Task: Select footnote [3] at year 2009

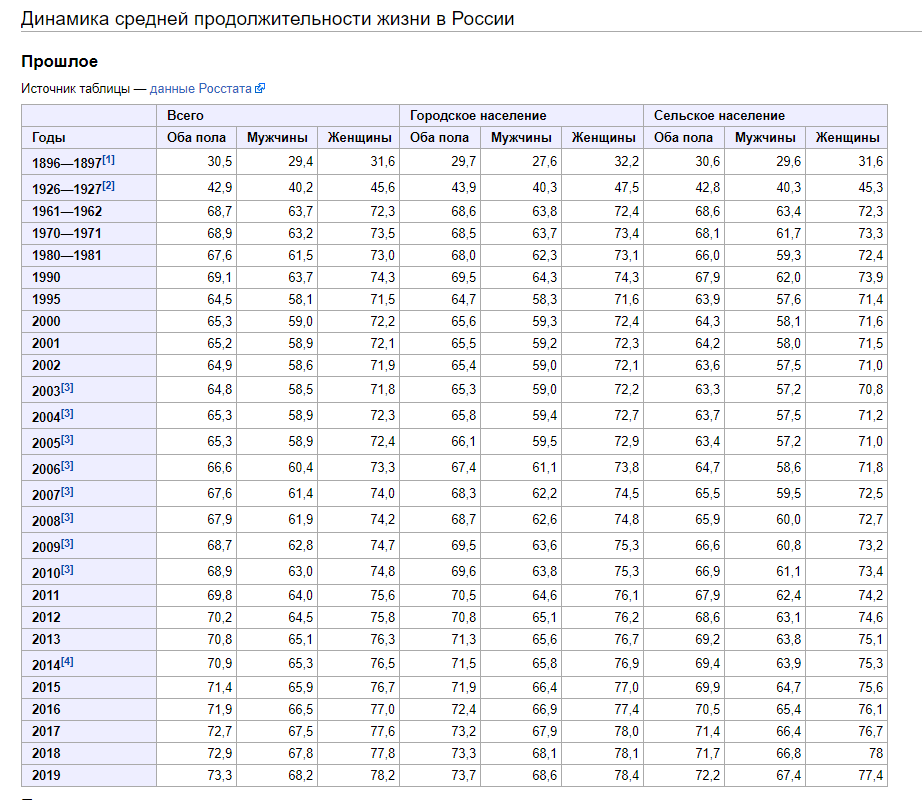Action: pyautogui.click(x=67, y=543)
